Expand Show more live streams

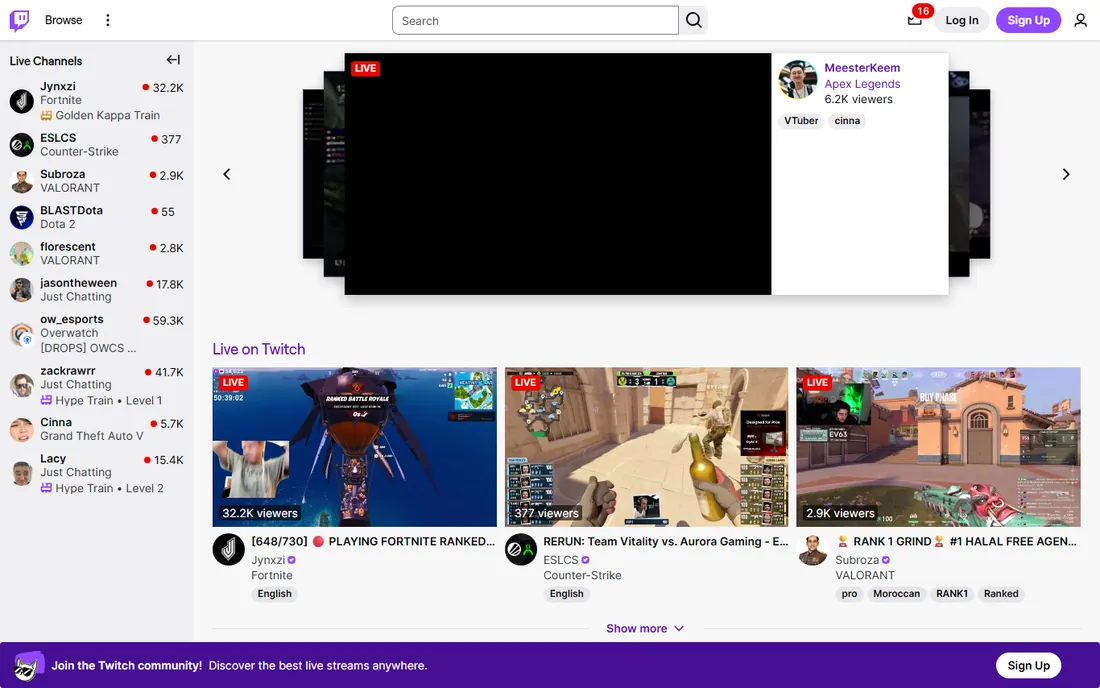pos(645,628)
